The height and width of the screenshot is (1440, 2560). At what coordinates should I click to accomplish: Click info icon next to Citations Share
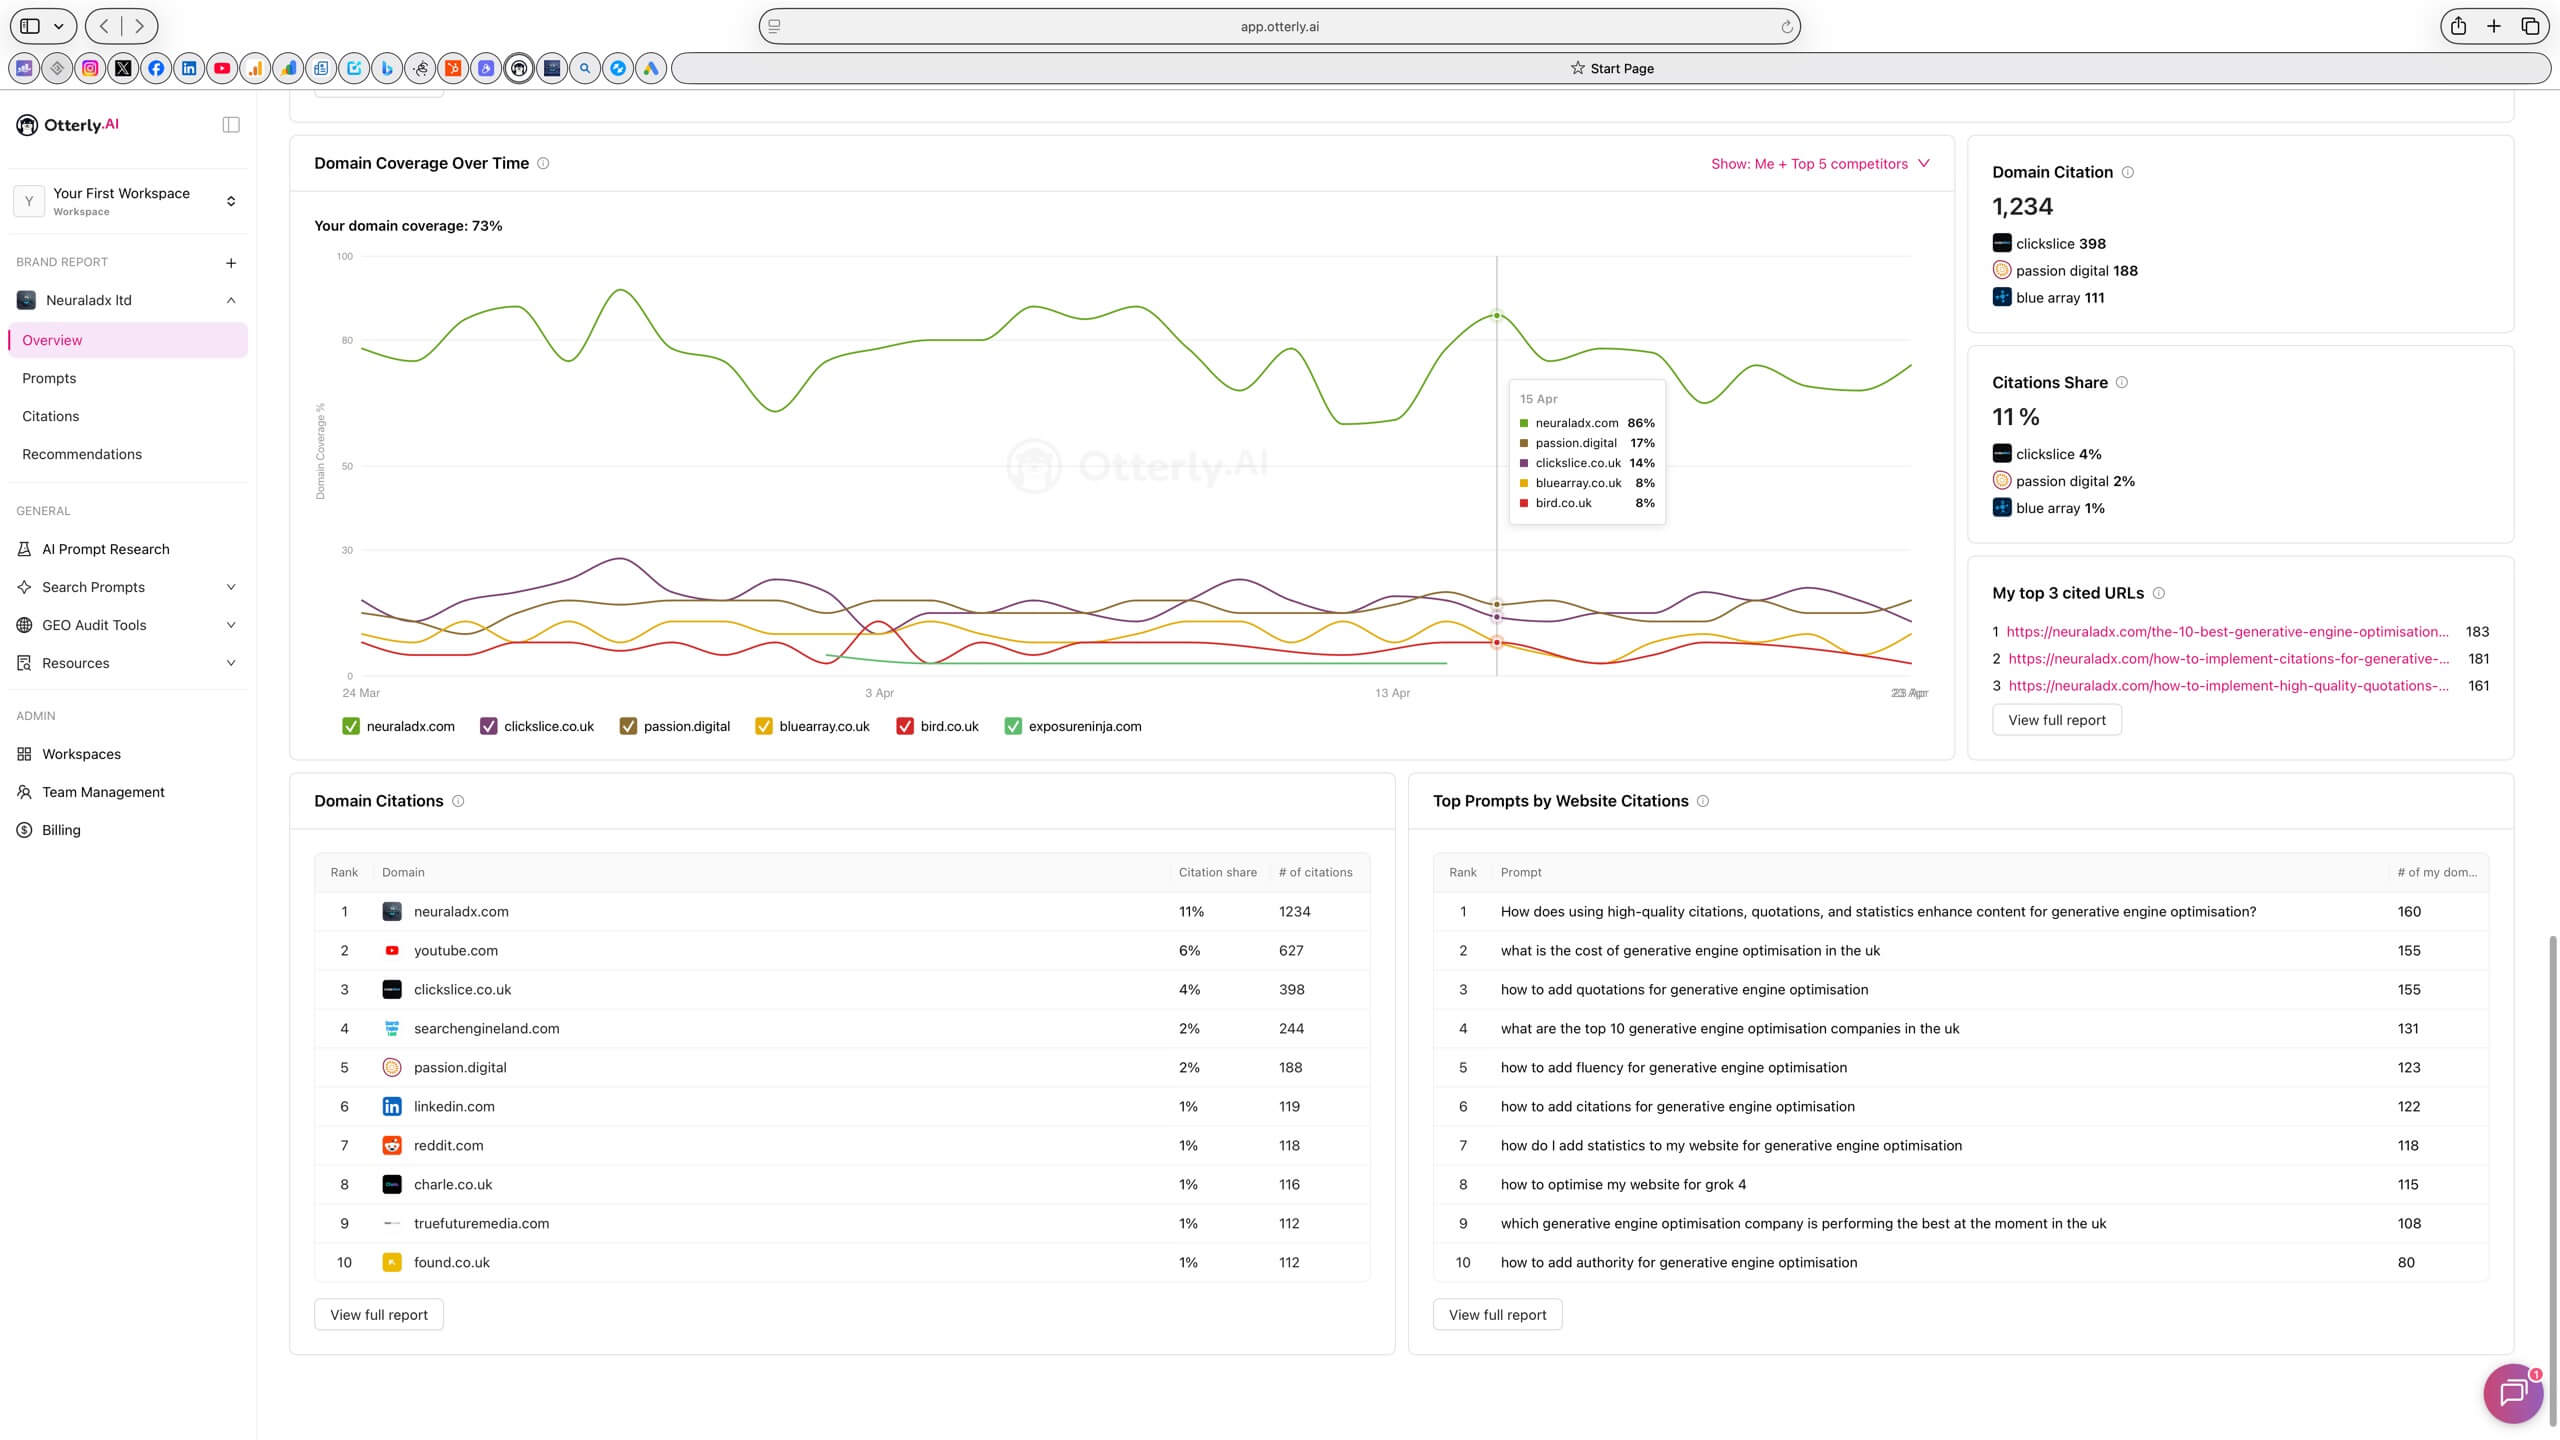pos(2121,382)
